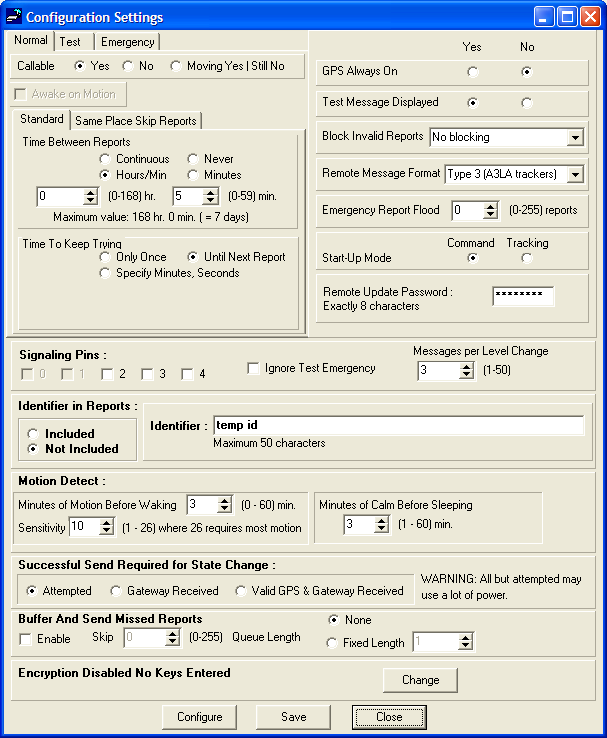Screen dimensions: 607x738
Task: Decrease minutes value in reports spinner
Action: (211, 201)
